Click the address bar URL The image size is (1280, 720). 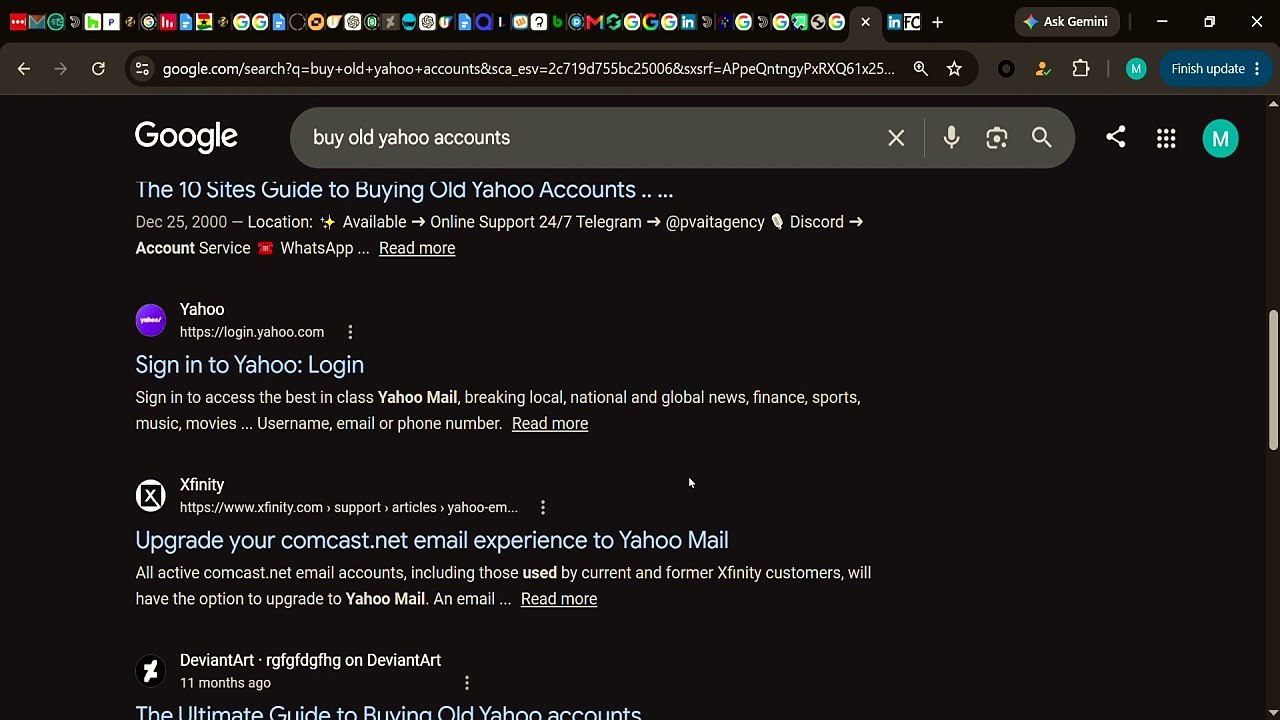[x=528, y=69]
